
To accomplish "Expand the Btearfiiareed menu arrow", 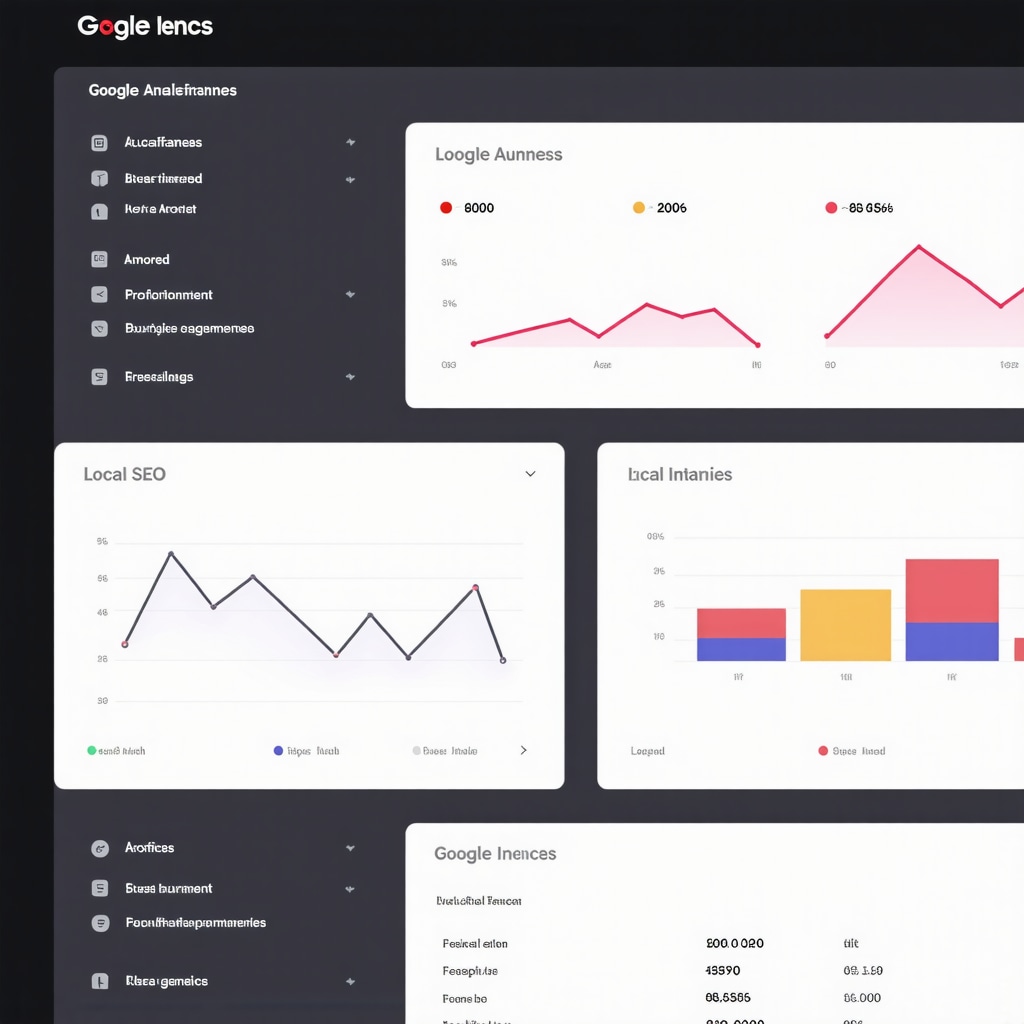I will click(351, 179).
